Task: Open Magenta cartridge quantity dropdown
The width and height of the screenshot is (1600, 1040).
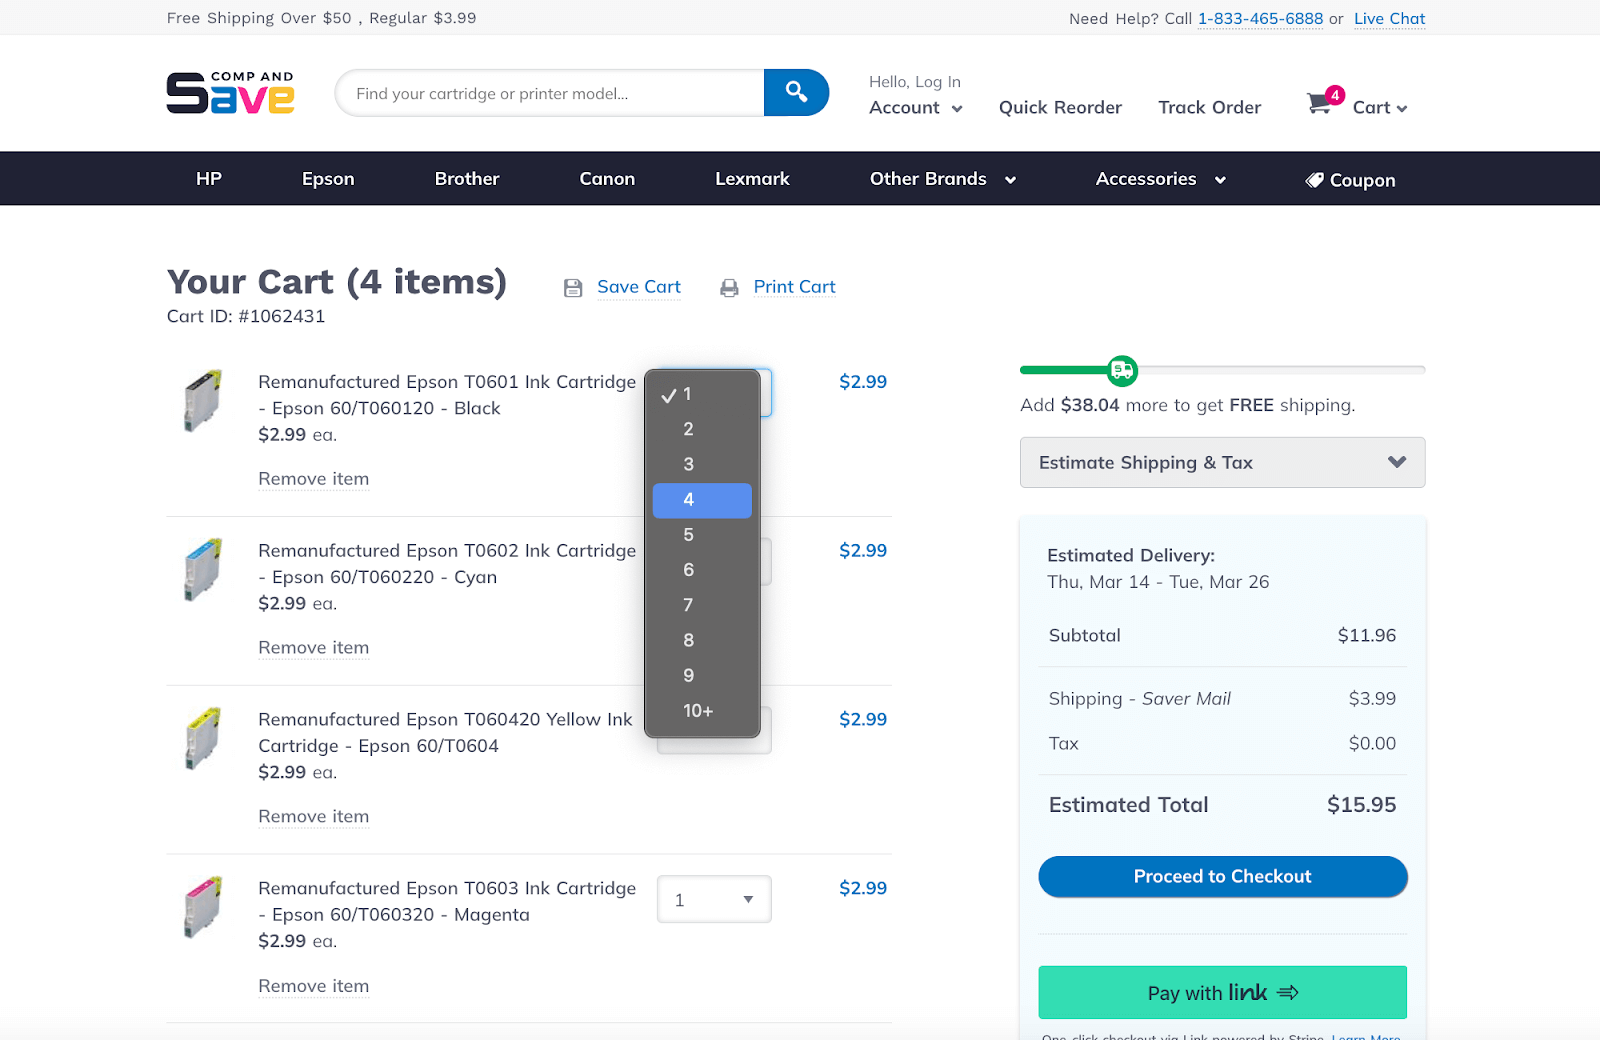Action: point(713,900)
